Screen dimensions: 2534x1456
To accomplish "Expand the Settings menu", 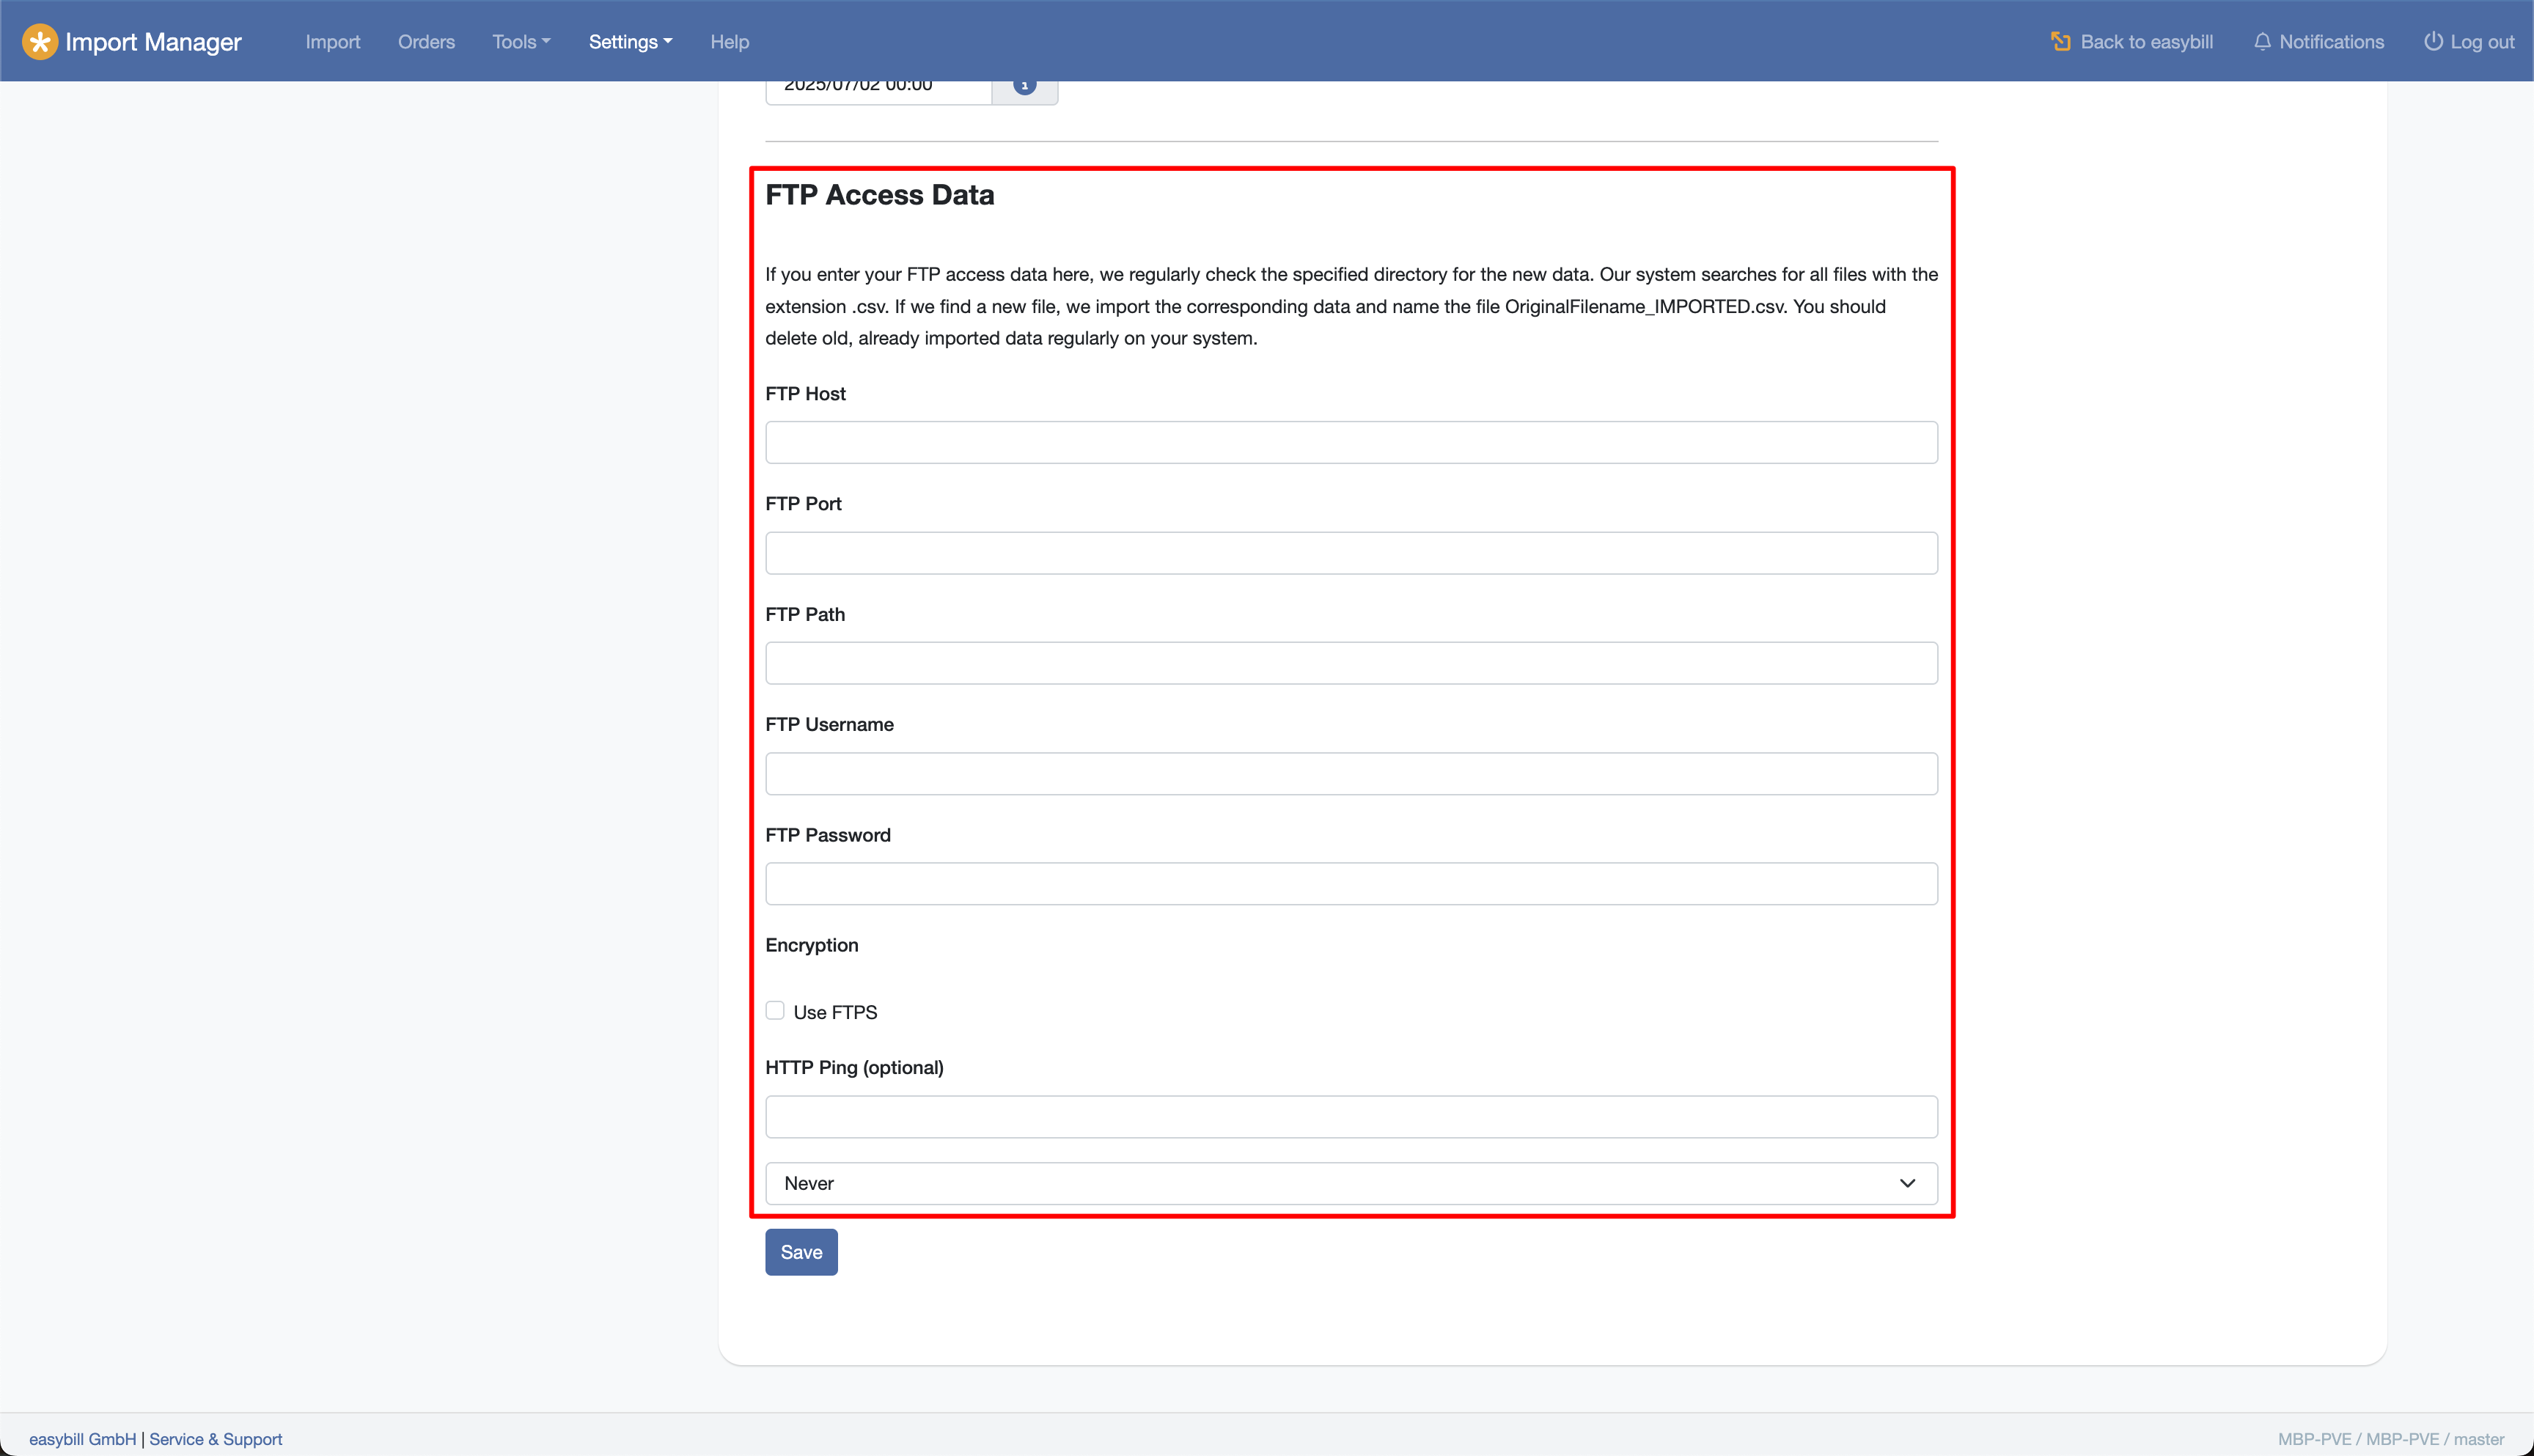I will click(630, 42).
